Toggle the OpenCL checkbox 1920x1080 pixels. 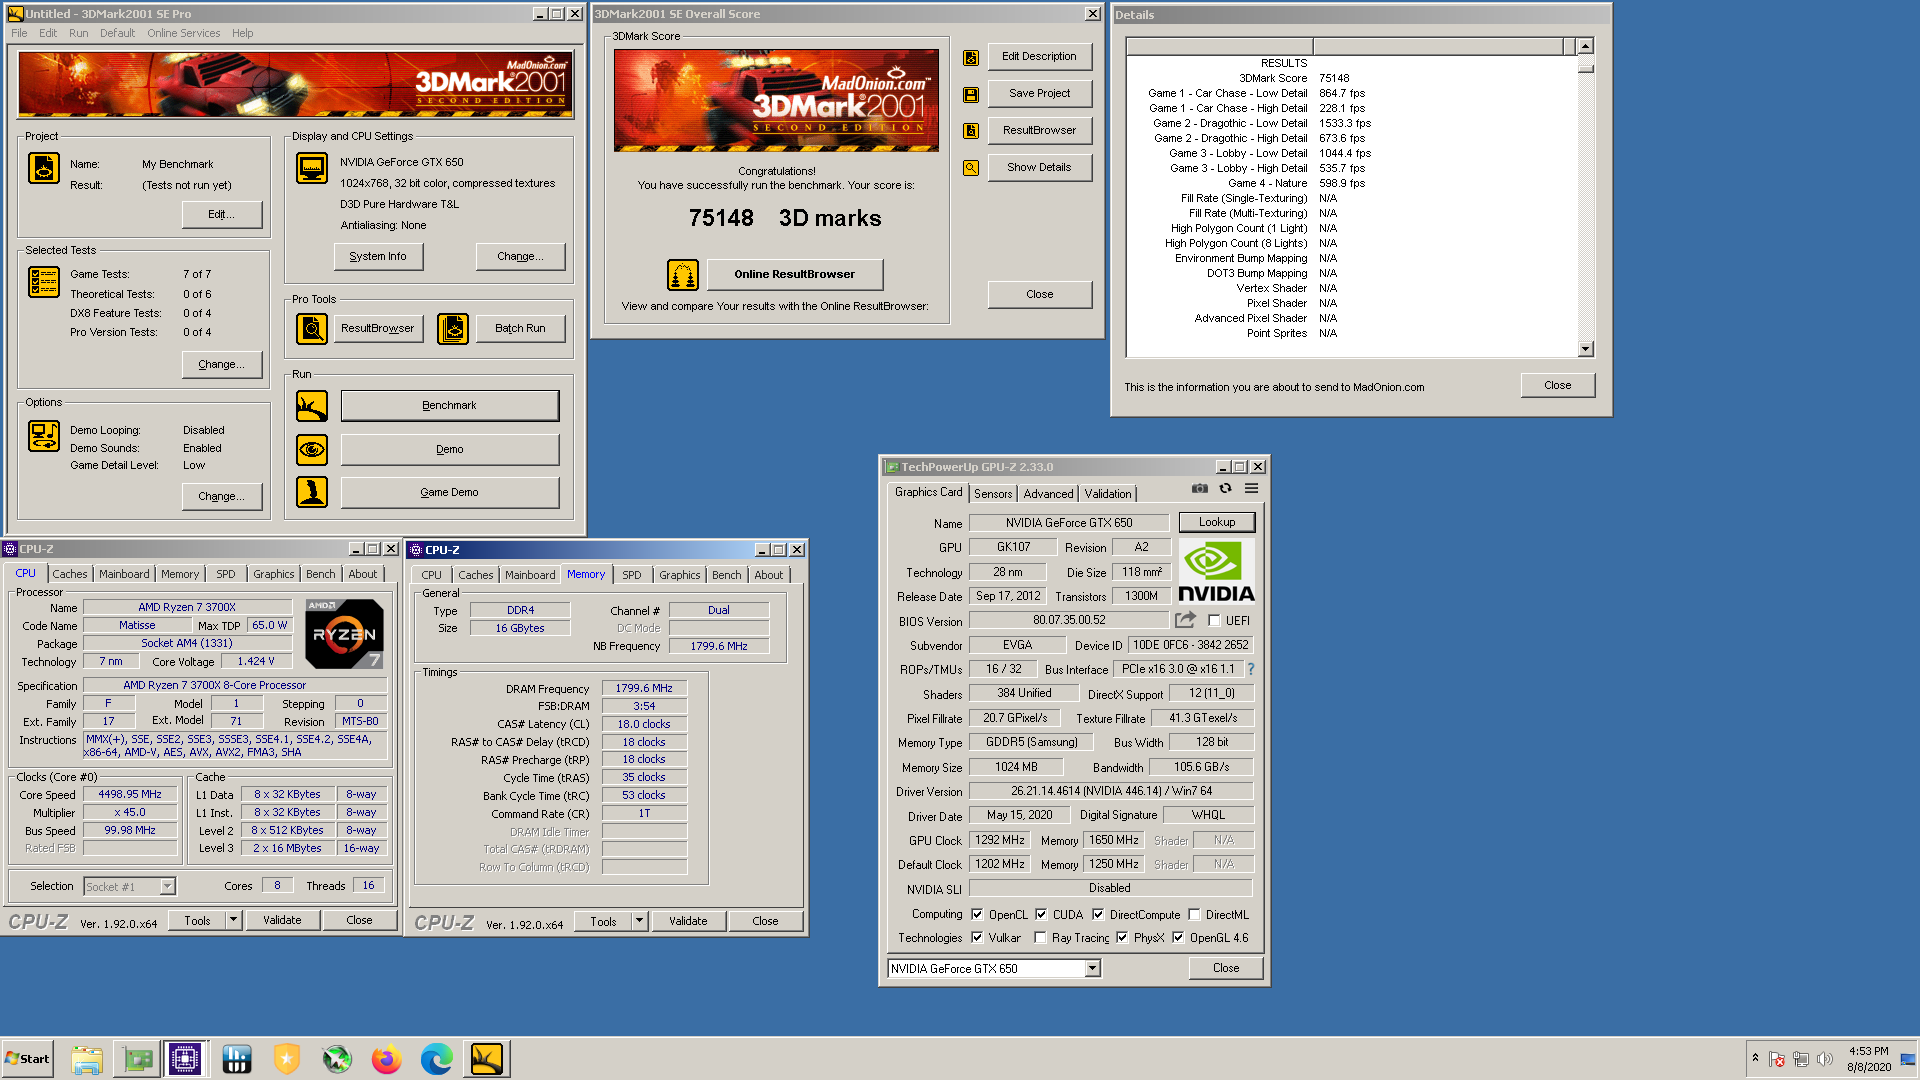pos(977,915)
